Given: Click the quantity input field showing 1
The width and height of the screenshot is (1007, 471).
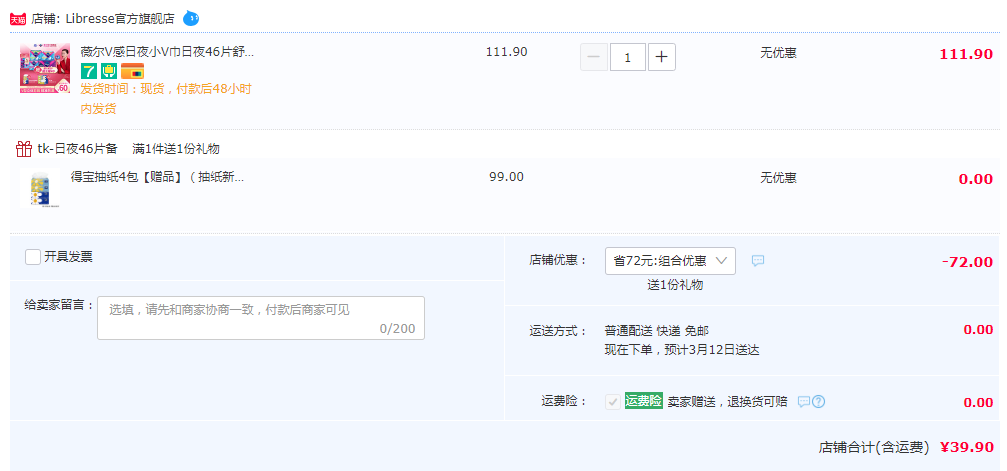Looking at the screenshot, I should pyautogui.click(x=627, y=57).
